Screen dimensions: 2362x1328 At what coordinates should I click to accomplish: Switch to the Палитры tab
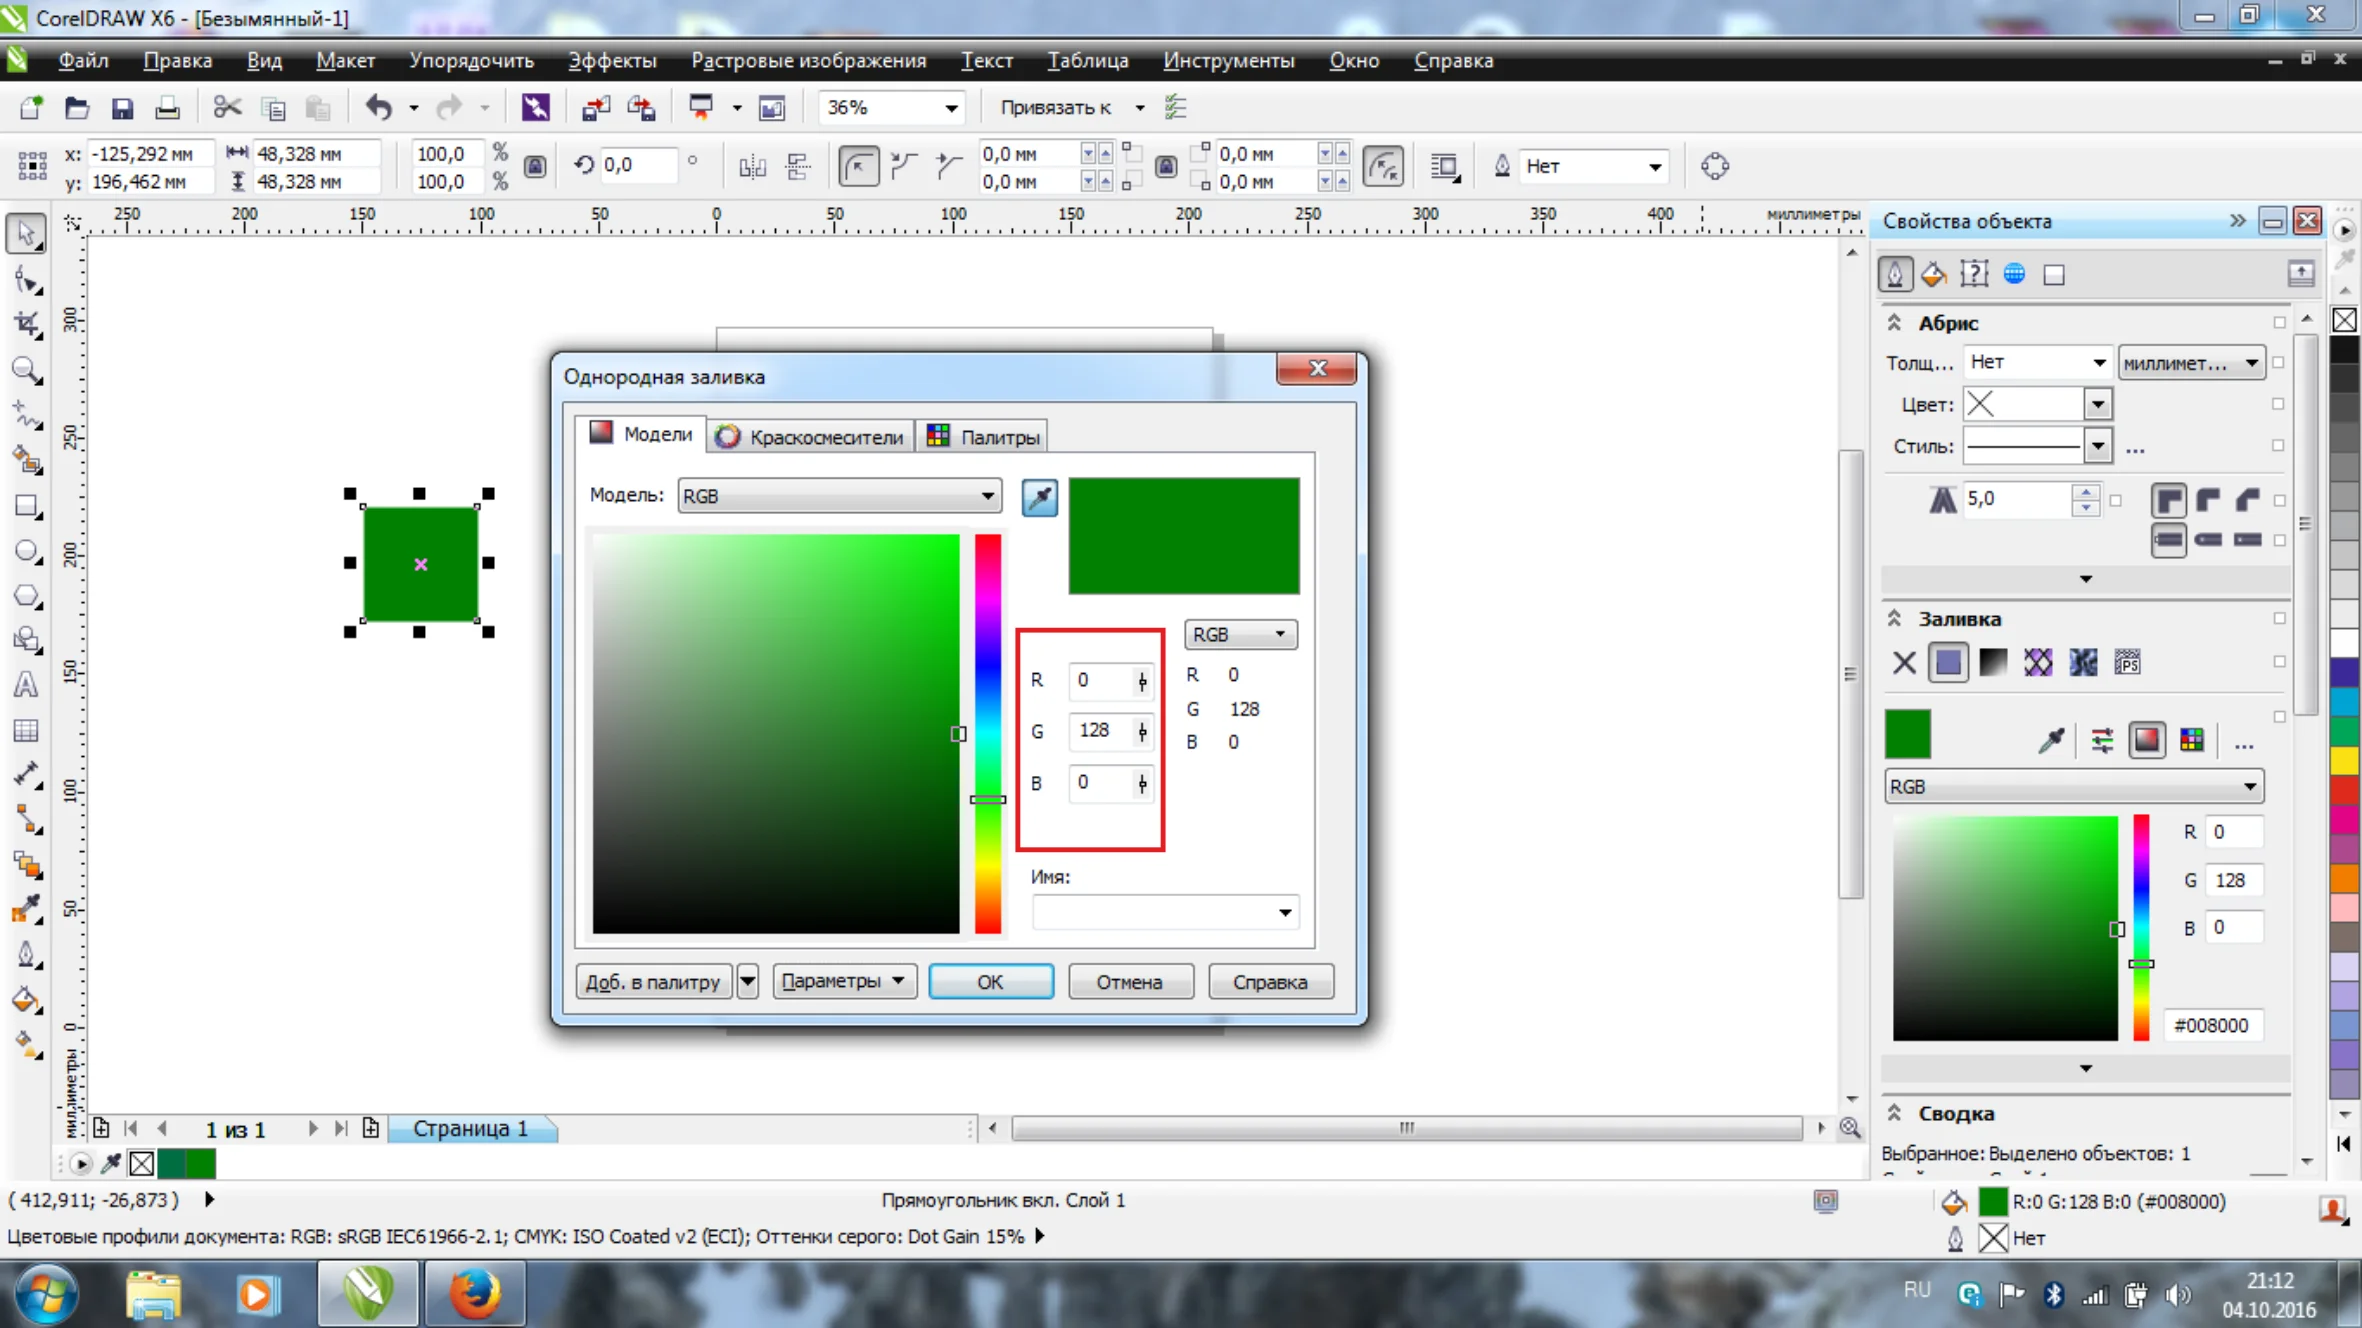click(x=984, y=437)
